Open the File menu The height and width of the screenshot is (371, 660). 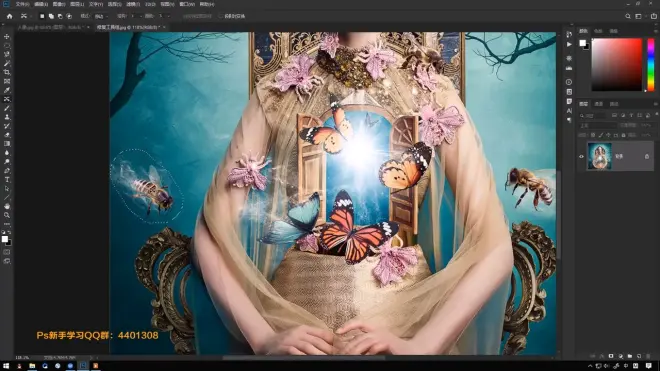click(x=22, y=4)
